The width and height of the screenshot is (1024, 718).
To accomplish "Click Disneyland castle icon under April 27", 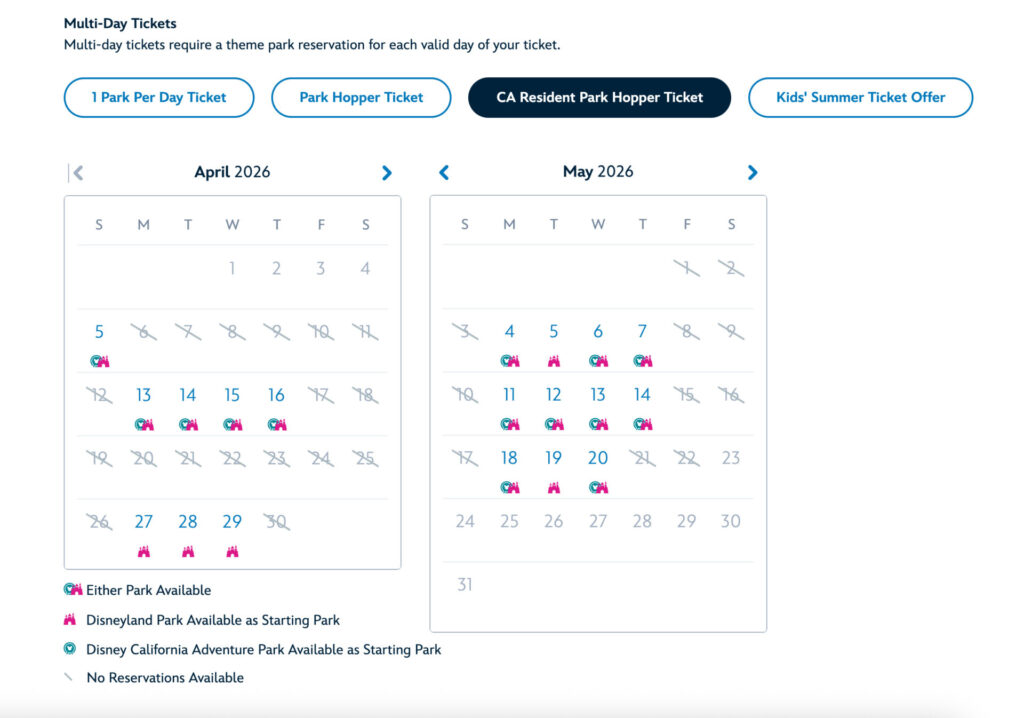I will pos(144,551).
